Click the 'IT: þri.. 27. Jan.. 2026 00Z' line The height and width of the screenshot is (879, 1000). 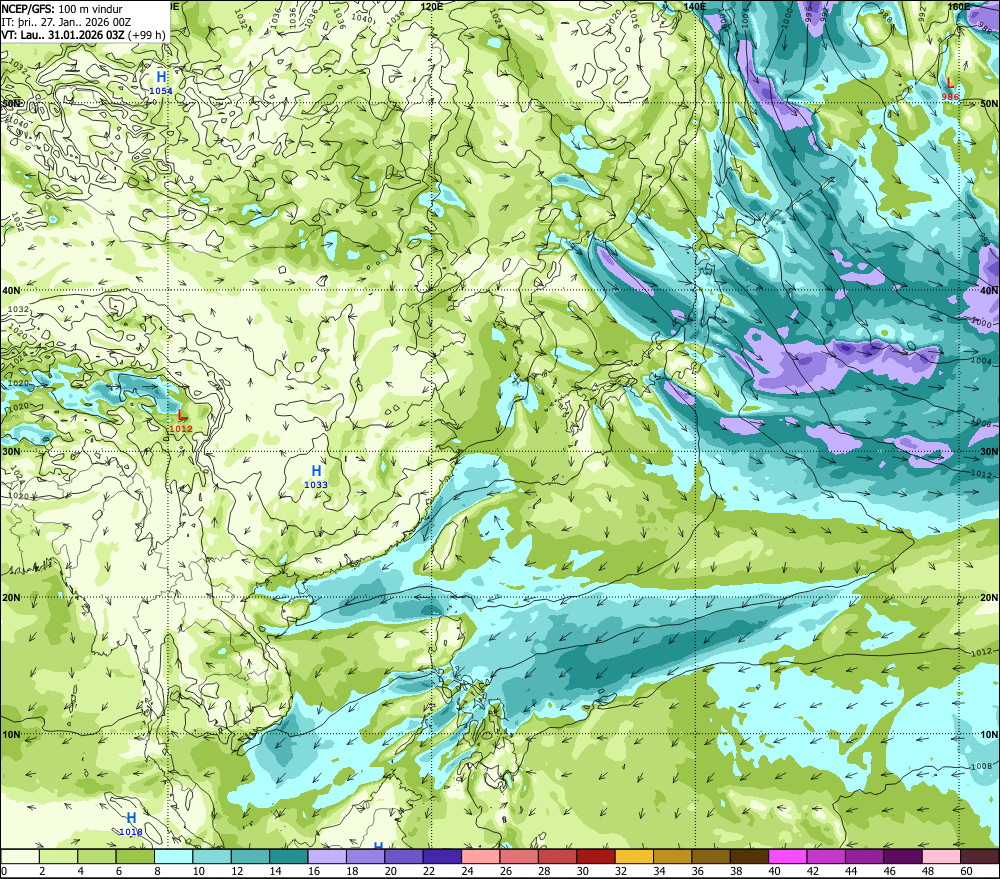(66, 22)
